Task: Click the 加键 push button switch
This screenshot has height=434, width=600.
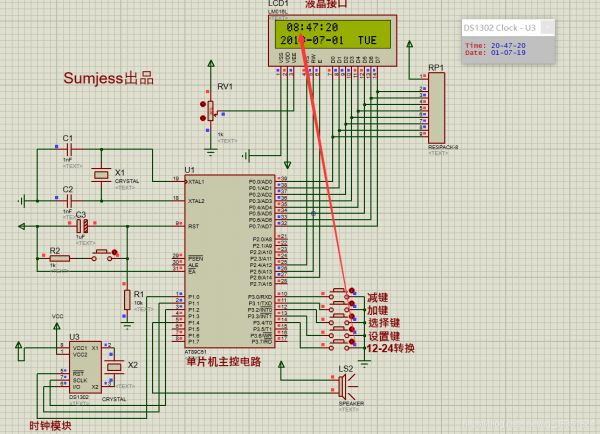Action: pos(339,306)
